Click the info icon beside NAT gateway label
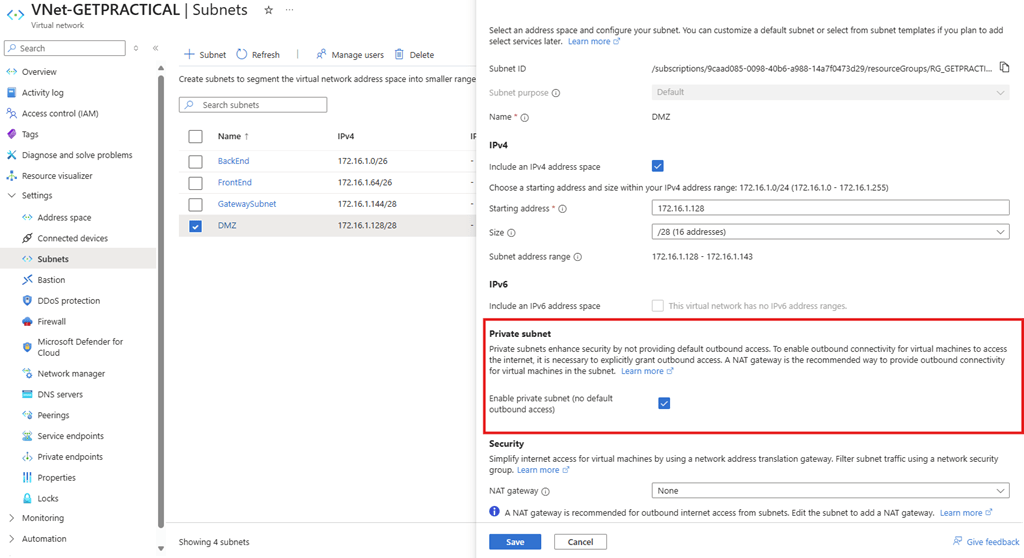Viewport: 1024px width, 558px height. pyautogui.click(x=545, y=491)
